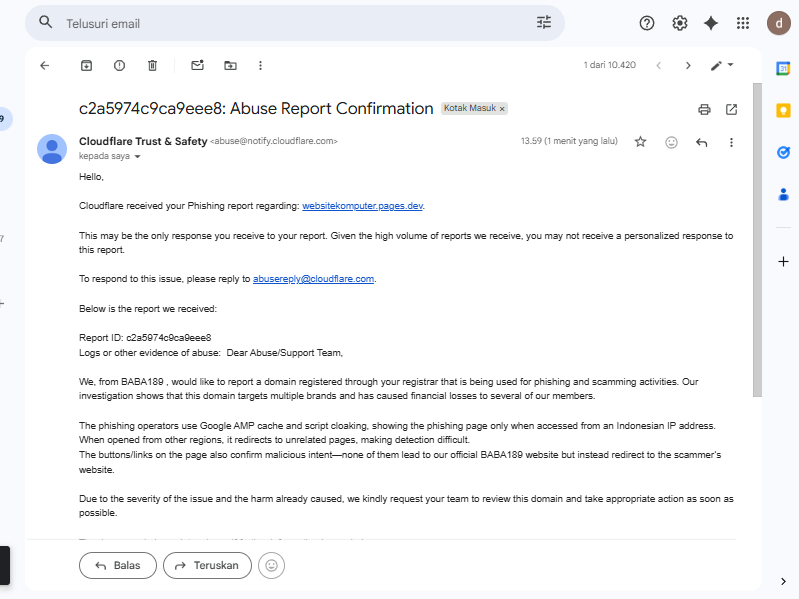
Task: Click the 1 dari 10.420 counter
Action: click(609, 65)
